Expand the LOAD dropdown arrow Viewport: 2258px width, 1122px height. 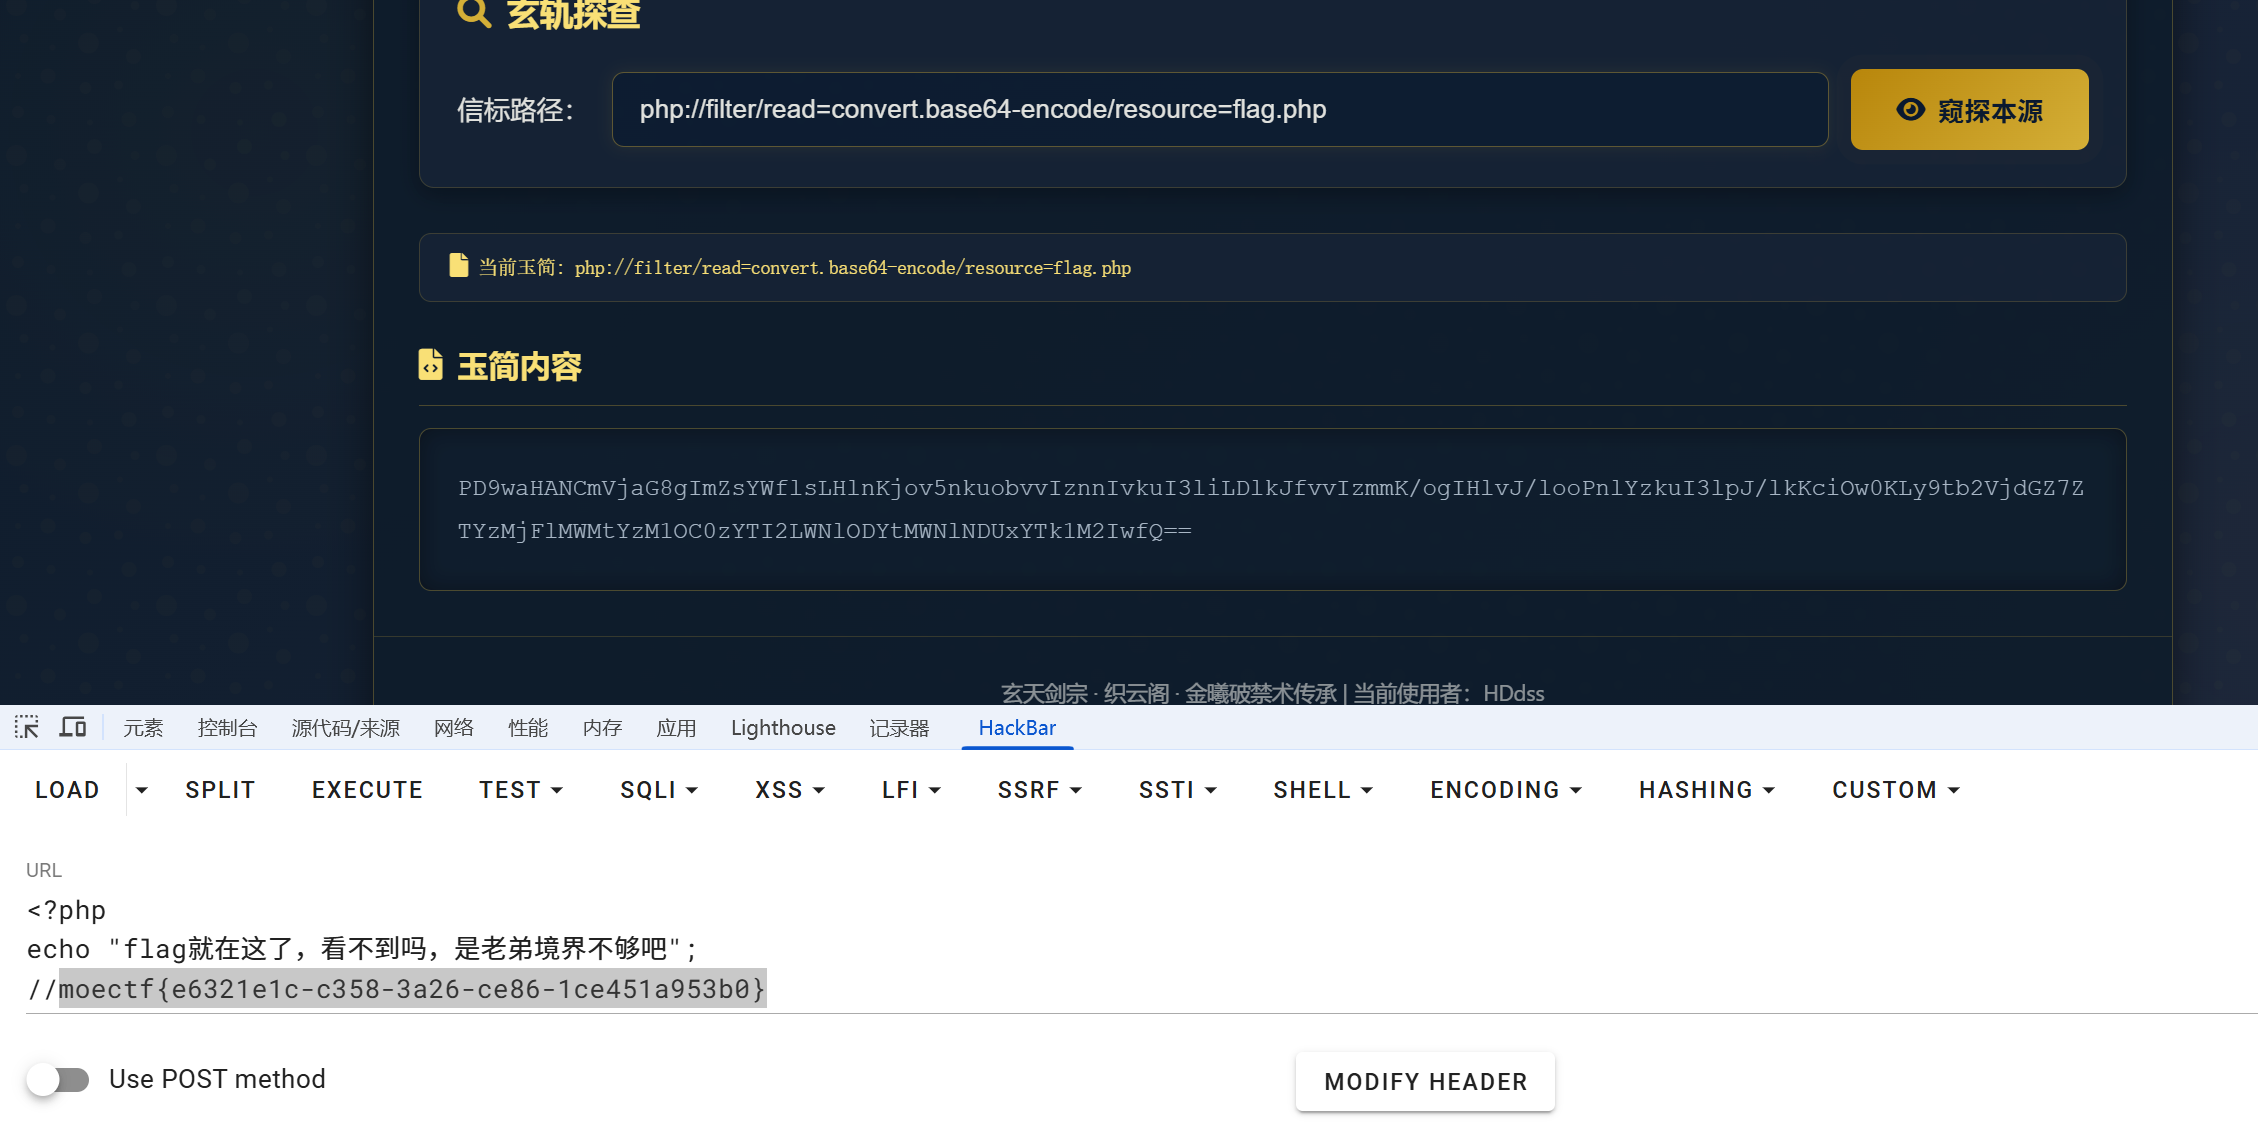(142, 790)
